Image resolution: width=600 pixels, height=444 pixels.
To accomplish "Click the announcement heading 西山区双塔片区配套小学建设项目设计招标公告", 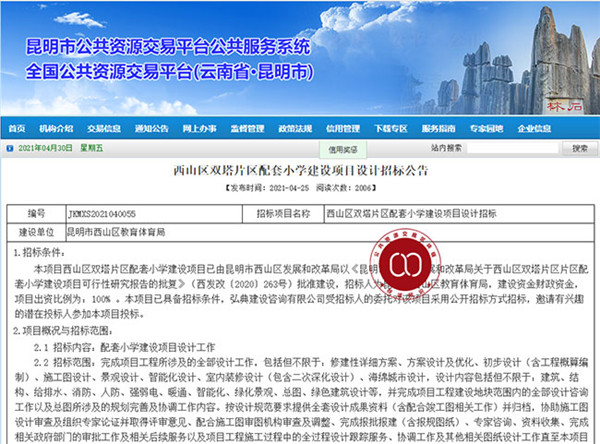I will [x=300, y=171].
